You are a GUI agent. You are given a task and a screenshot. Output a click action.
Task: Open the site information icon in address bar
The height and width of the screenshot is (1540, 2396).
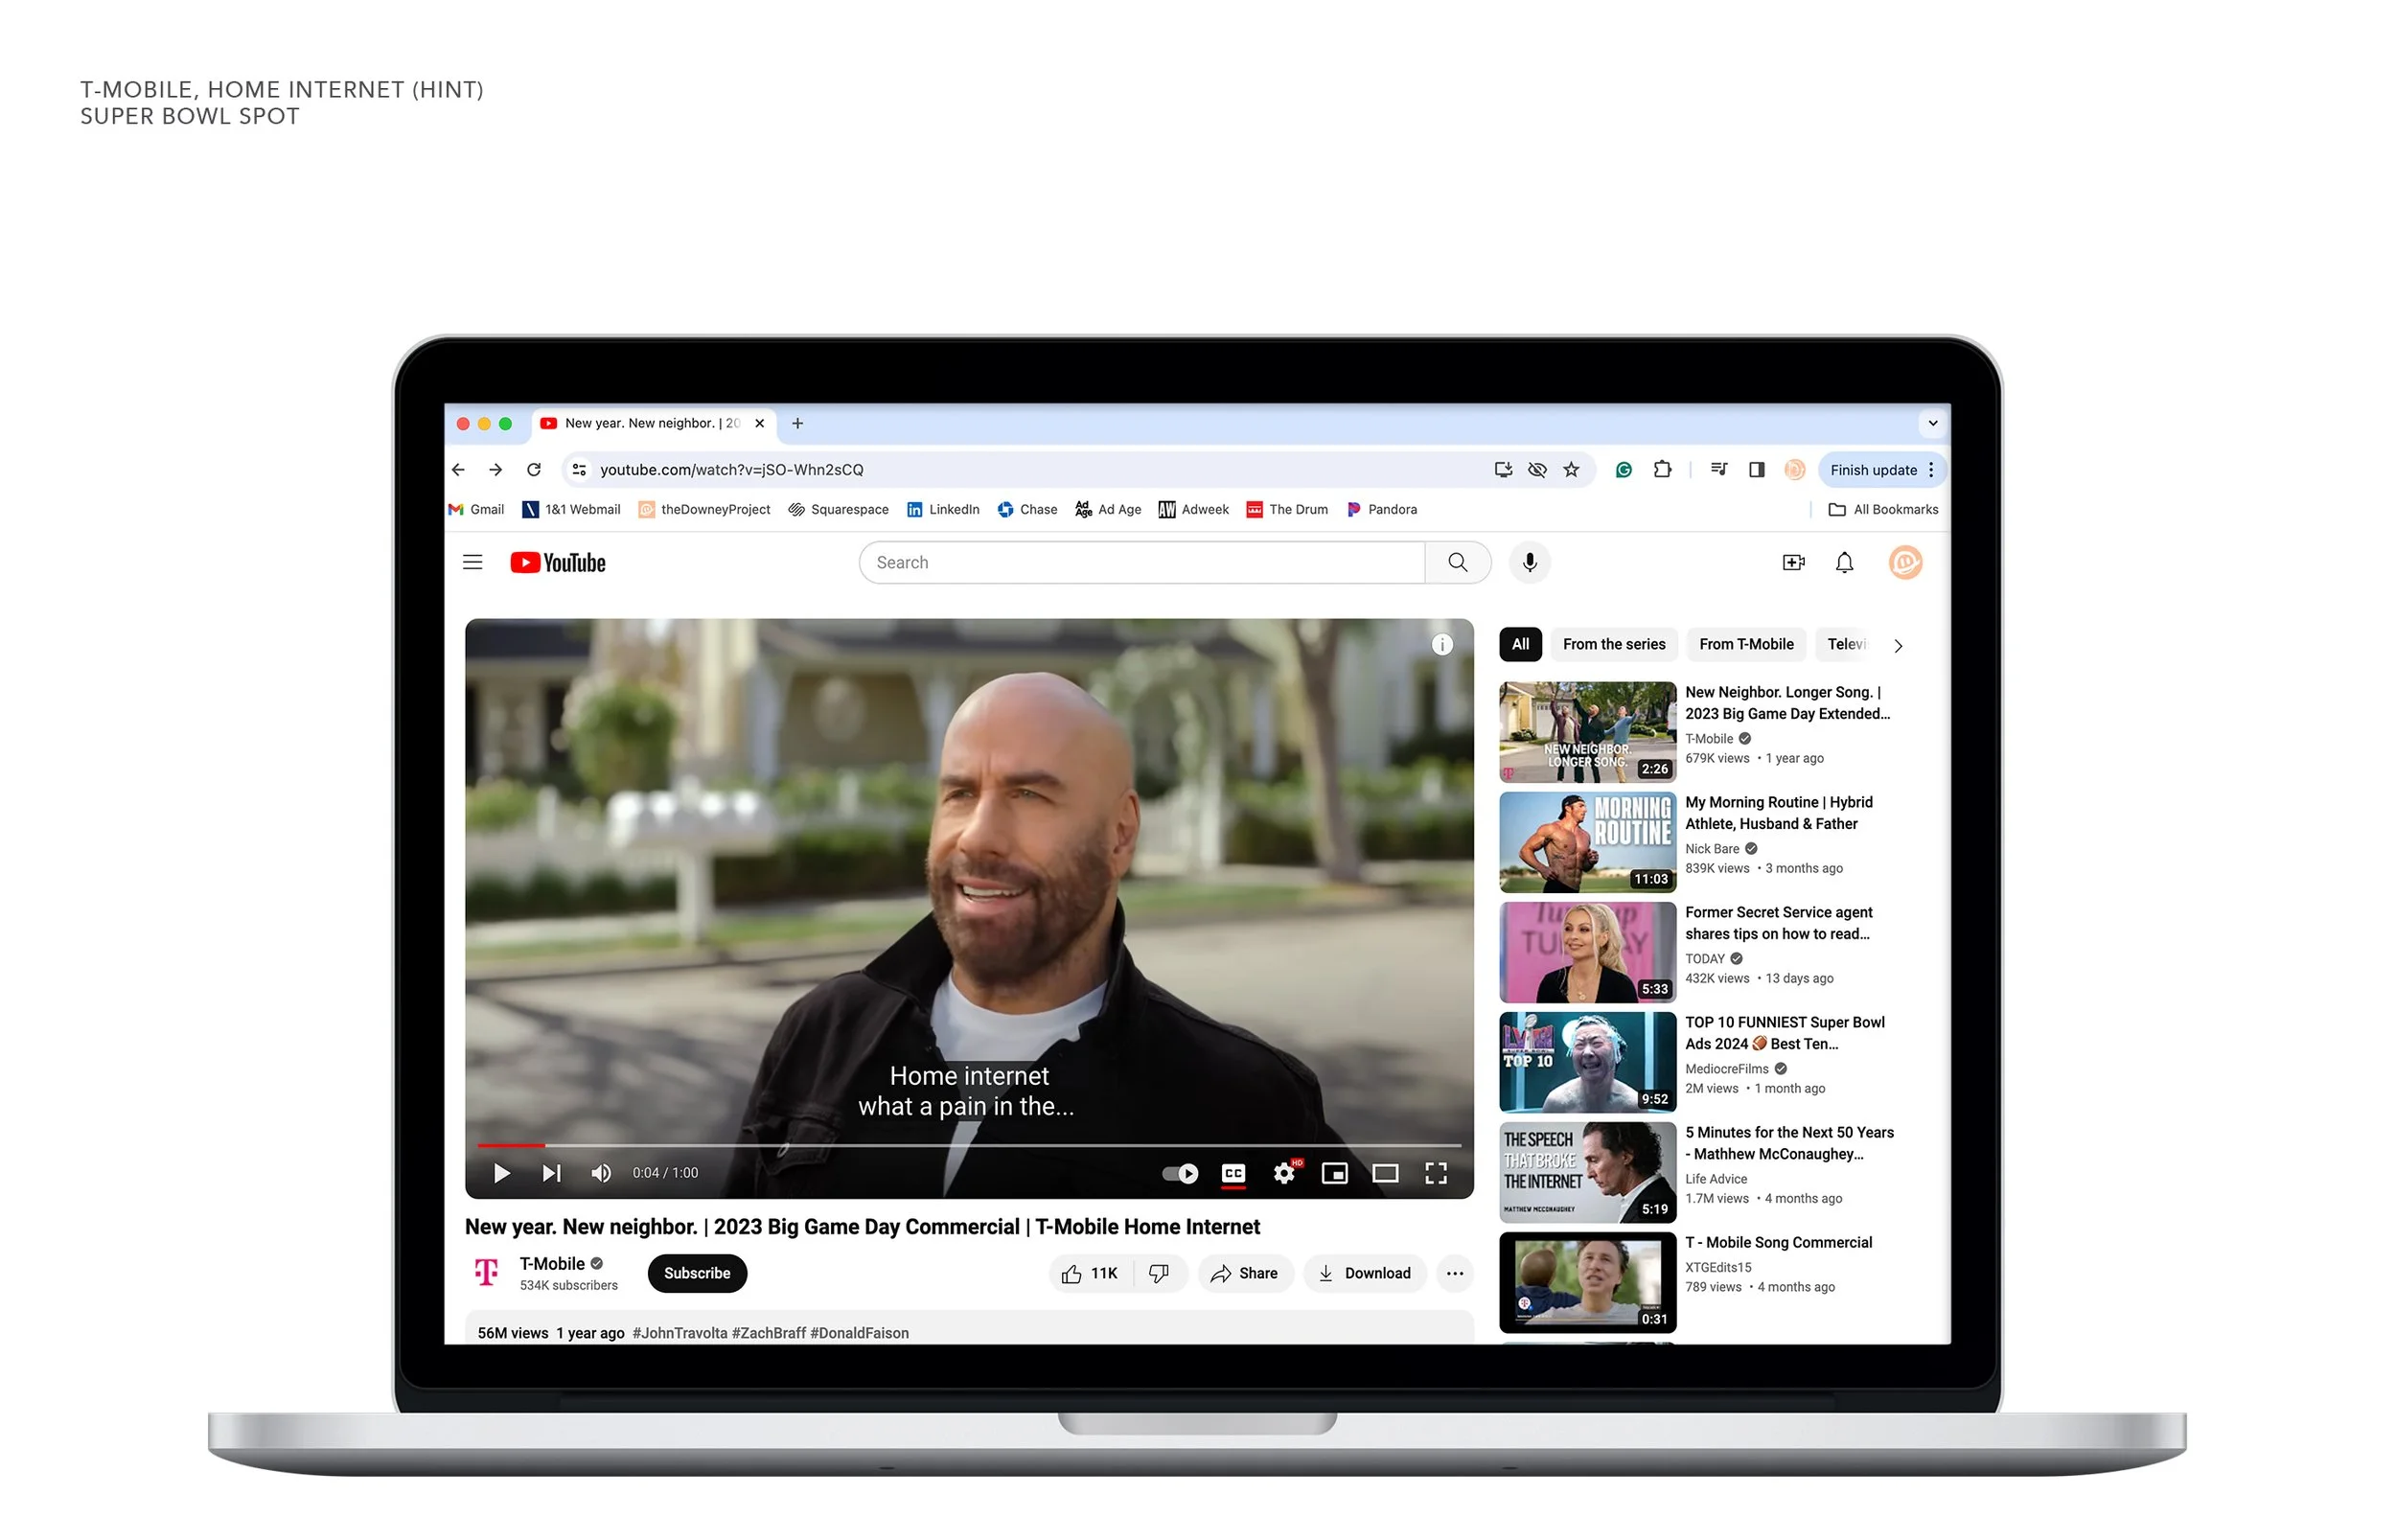pyautogui.click(x=579, y=470)
